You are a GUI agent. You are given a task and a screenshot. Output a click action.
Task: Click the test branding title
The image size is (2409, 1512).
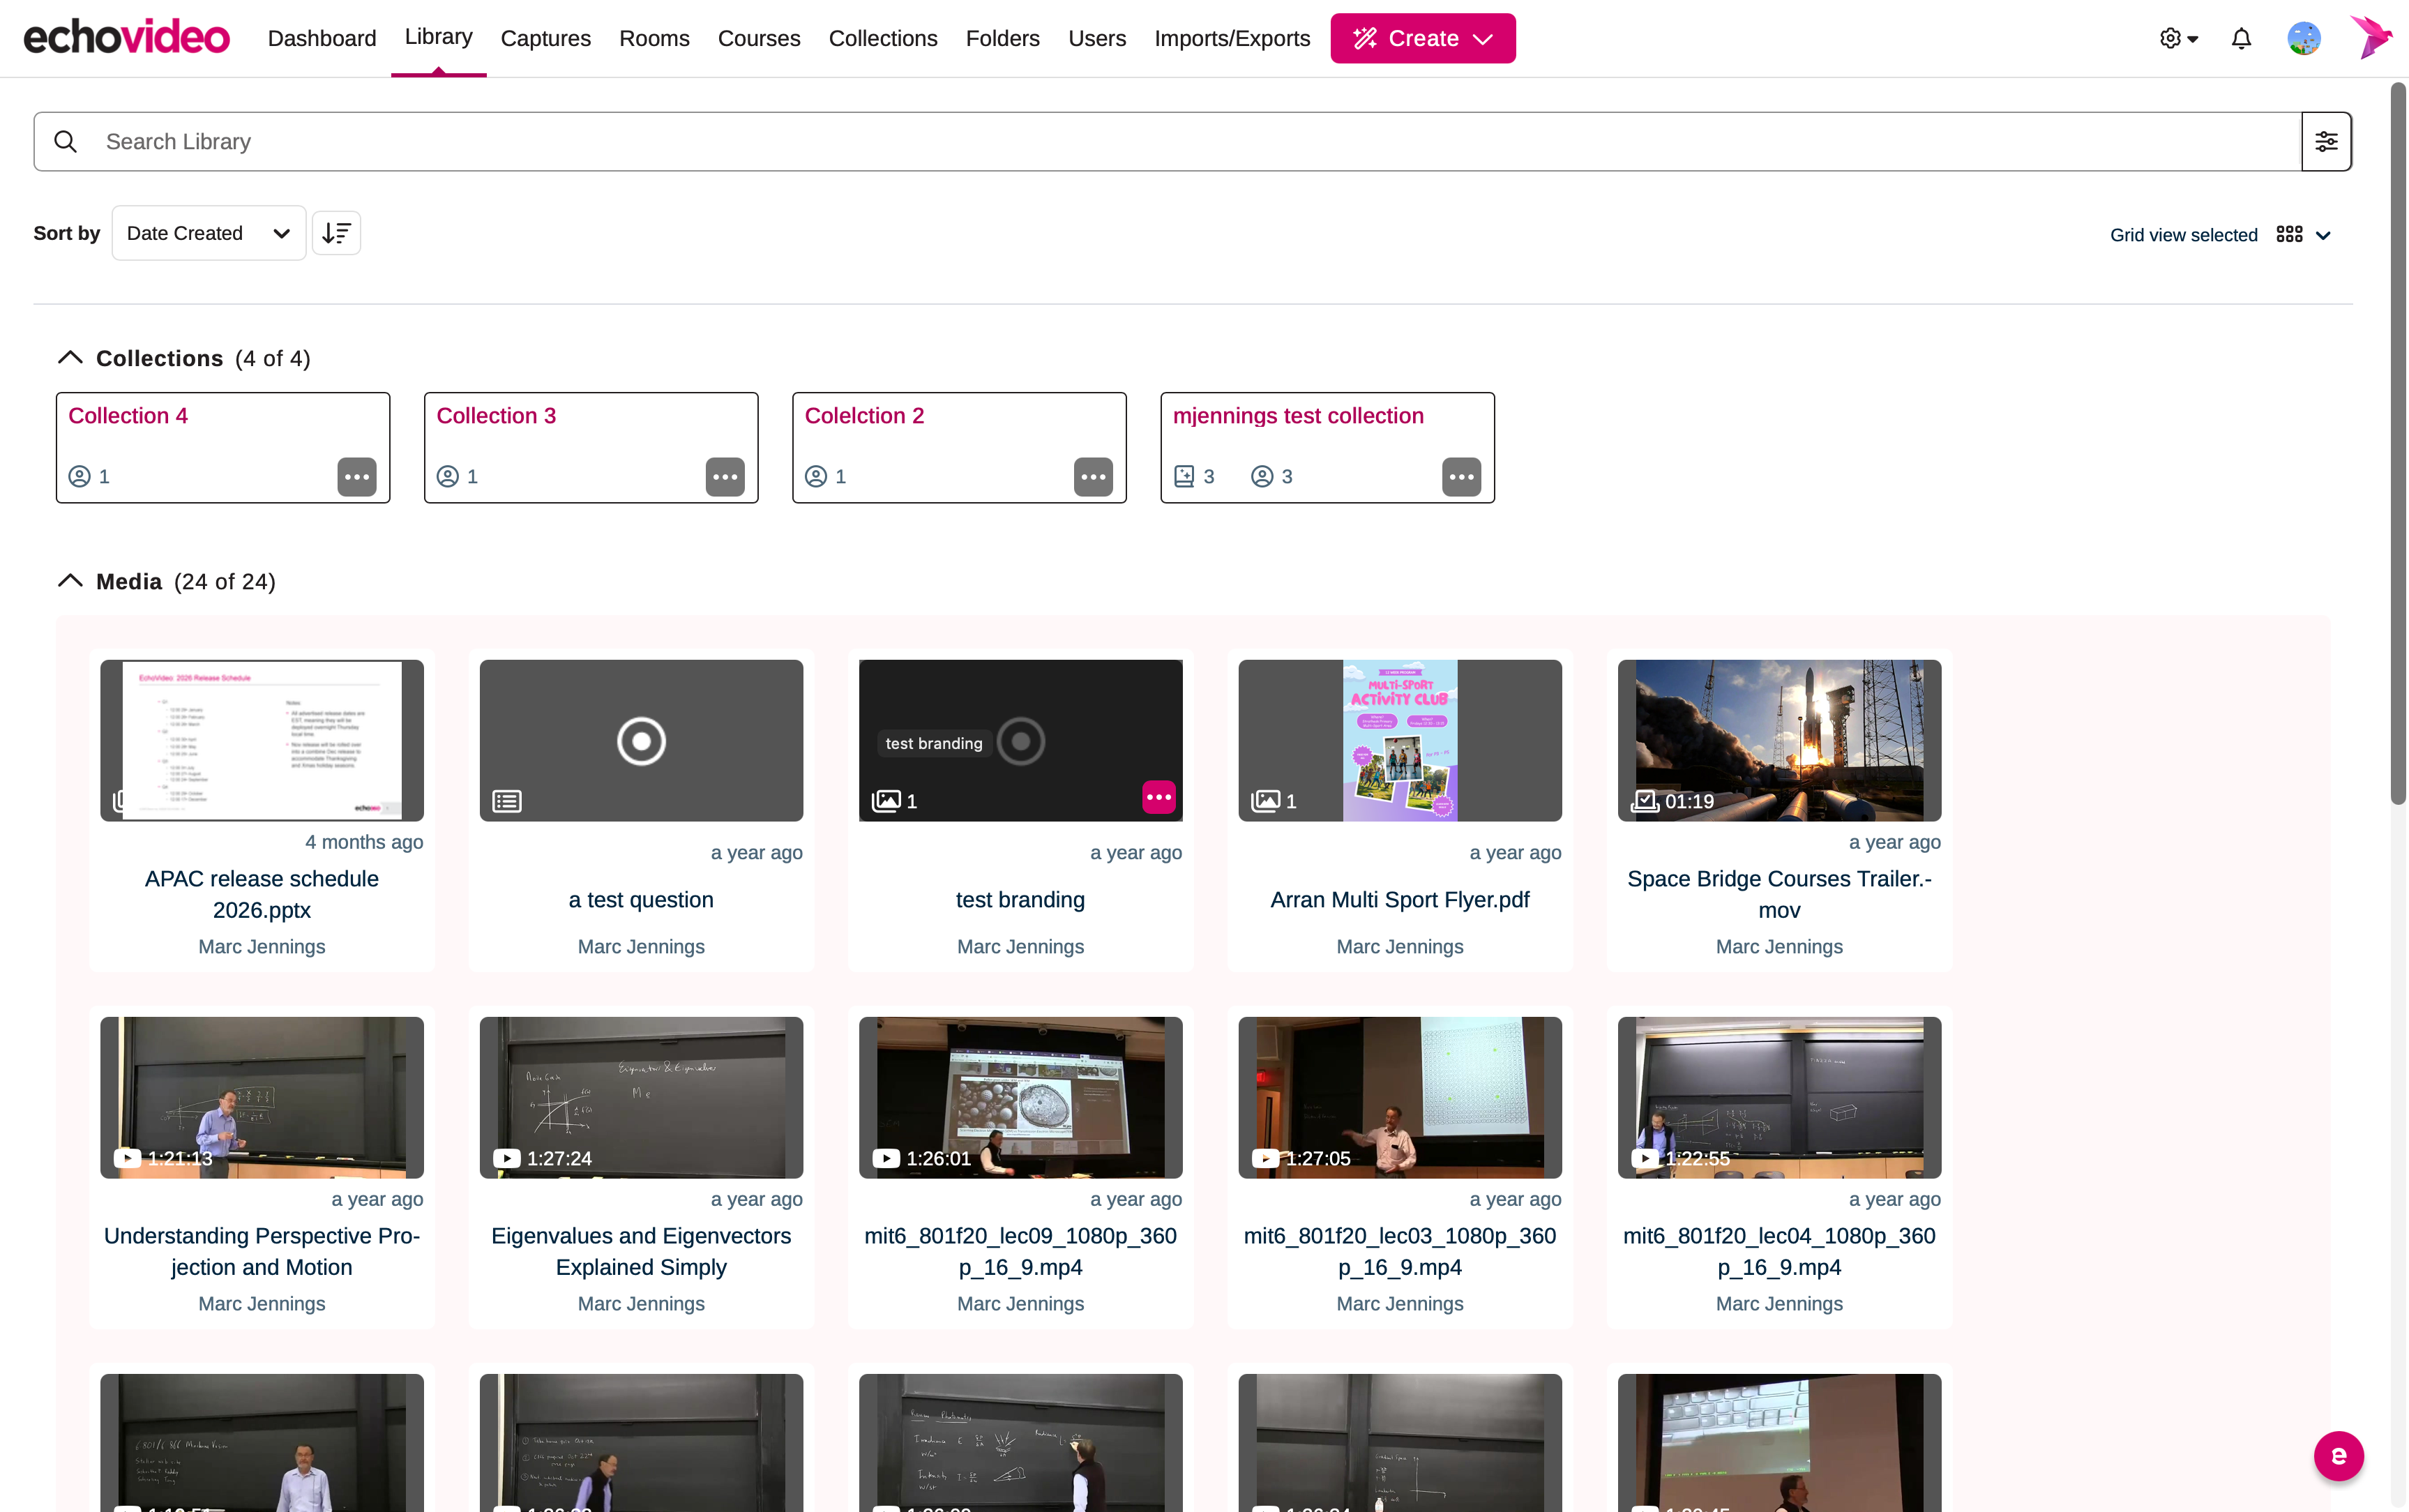pyautogui.click(x=1020, y=900)
